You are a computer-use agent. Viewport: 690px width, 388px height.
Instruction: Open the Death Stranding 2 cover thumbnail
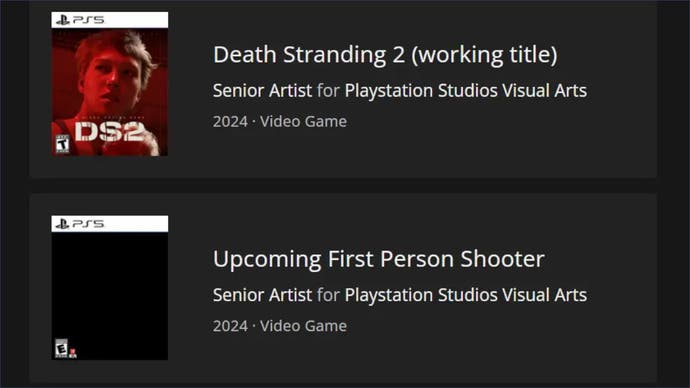click(110, 84)
